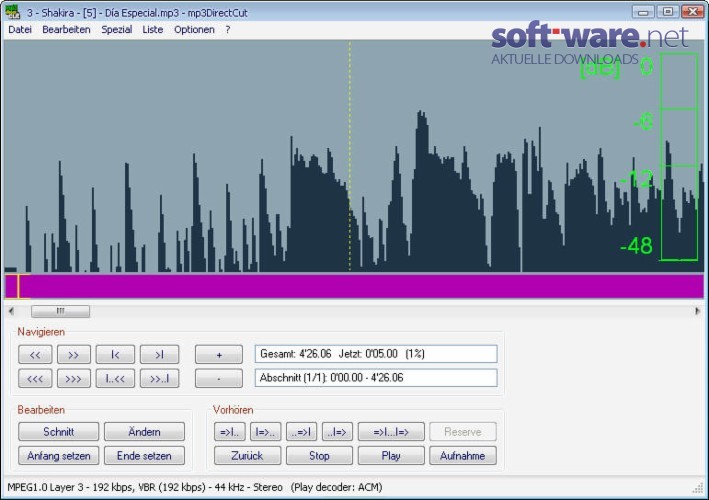Click the ..=>| preview button
This screenshot has width=709, height=500.
pos(302,432)
